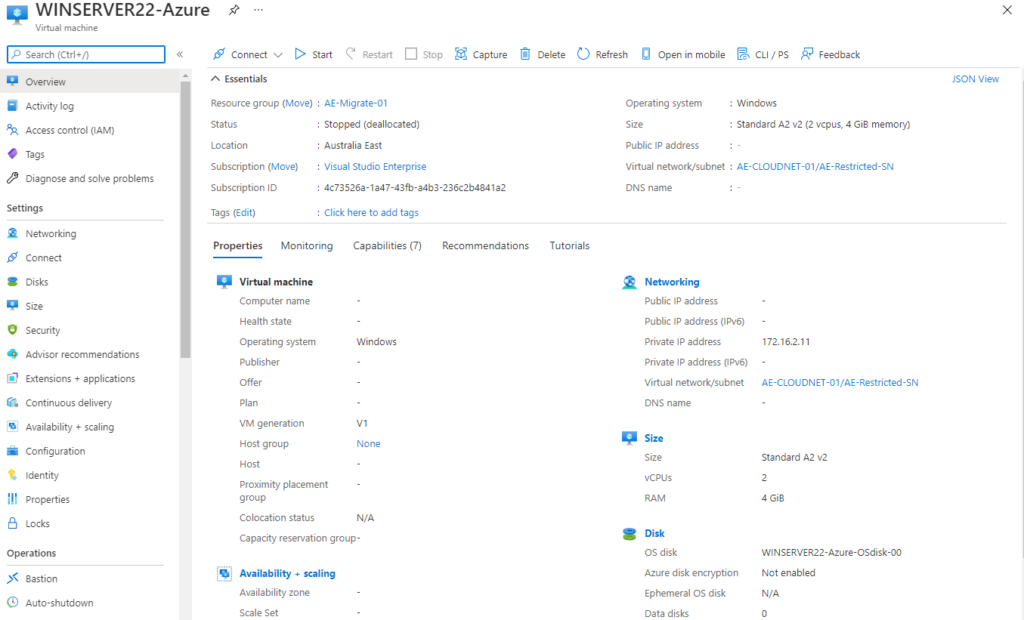Viewport: 1024px width, 620px height.
Task: Start the VM using the play icon
Action: pos(300,54)
